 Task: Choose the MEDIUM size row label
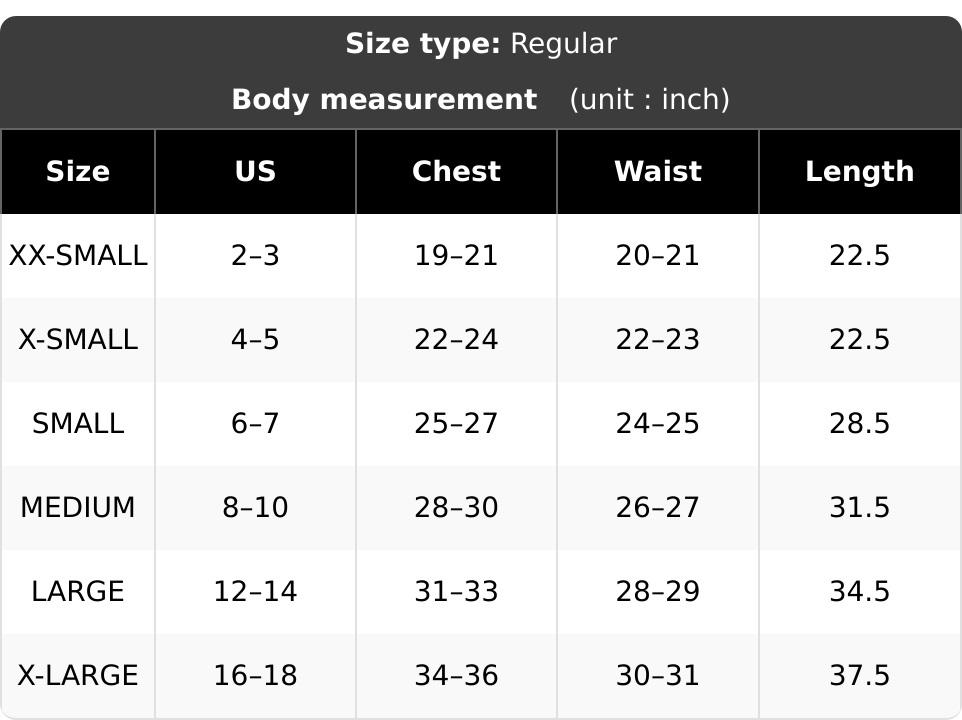[x=78, y=507]
